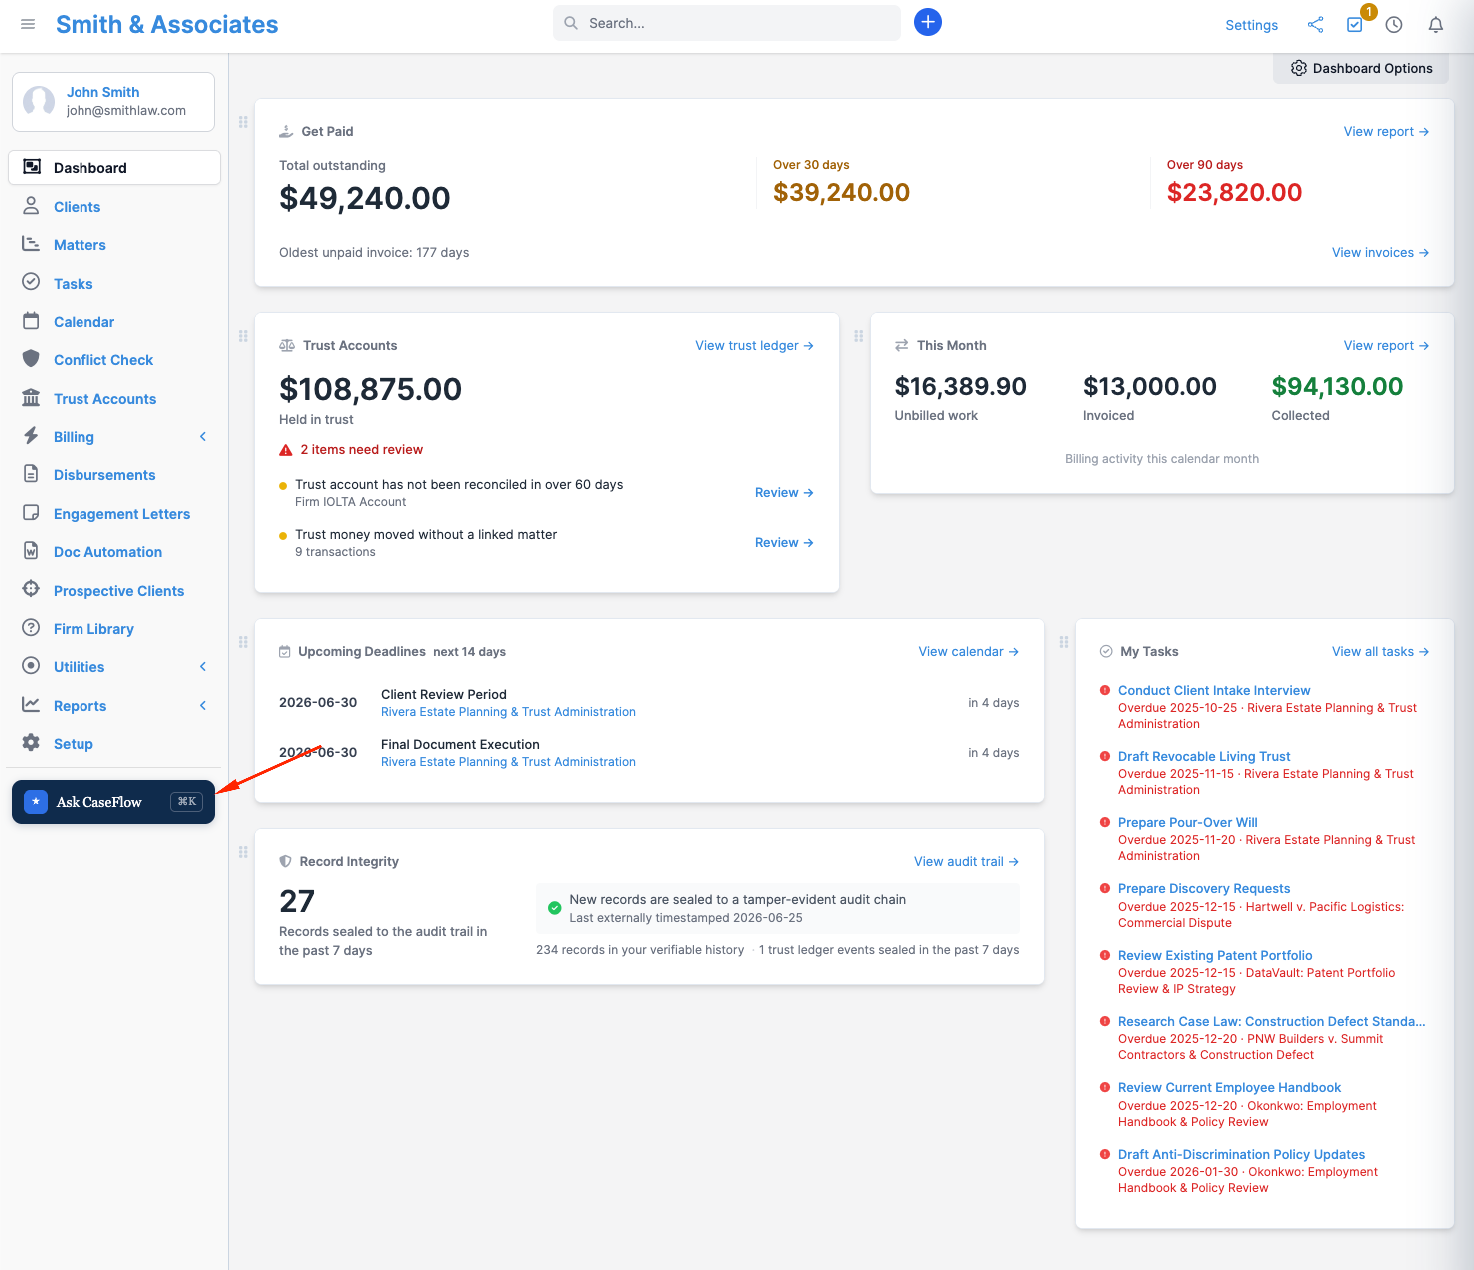Click the clock timer icon
1474x1270 pixels.
[1394, 25]
